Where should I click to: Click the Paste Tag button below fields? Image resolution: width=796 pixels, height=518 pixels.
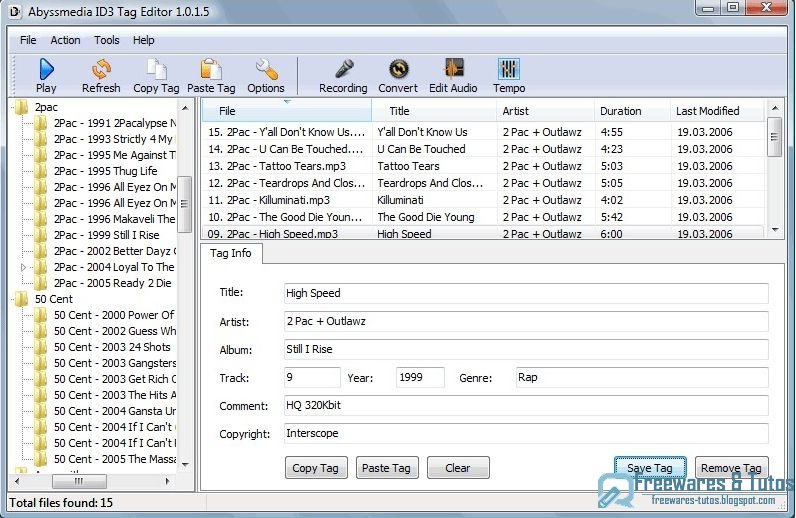pos(387,468)
